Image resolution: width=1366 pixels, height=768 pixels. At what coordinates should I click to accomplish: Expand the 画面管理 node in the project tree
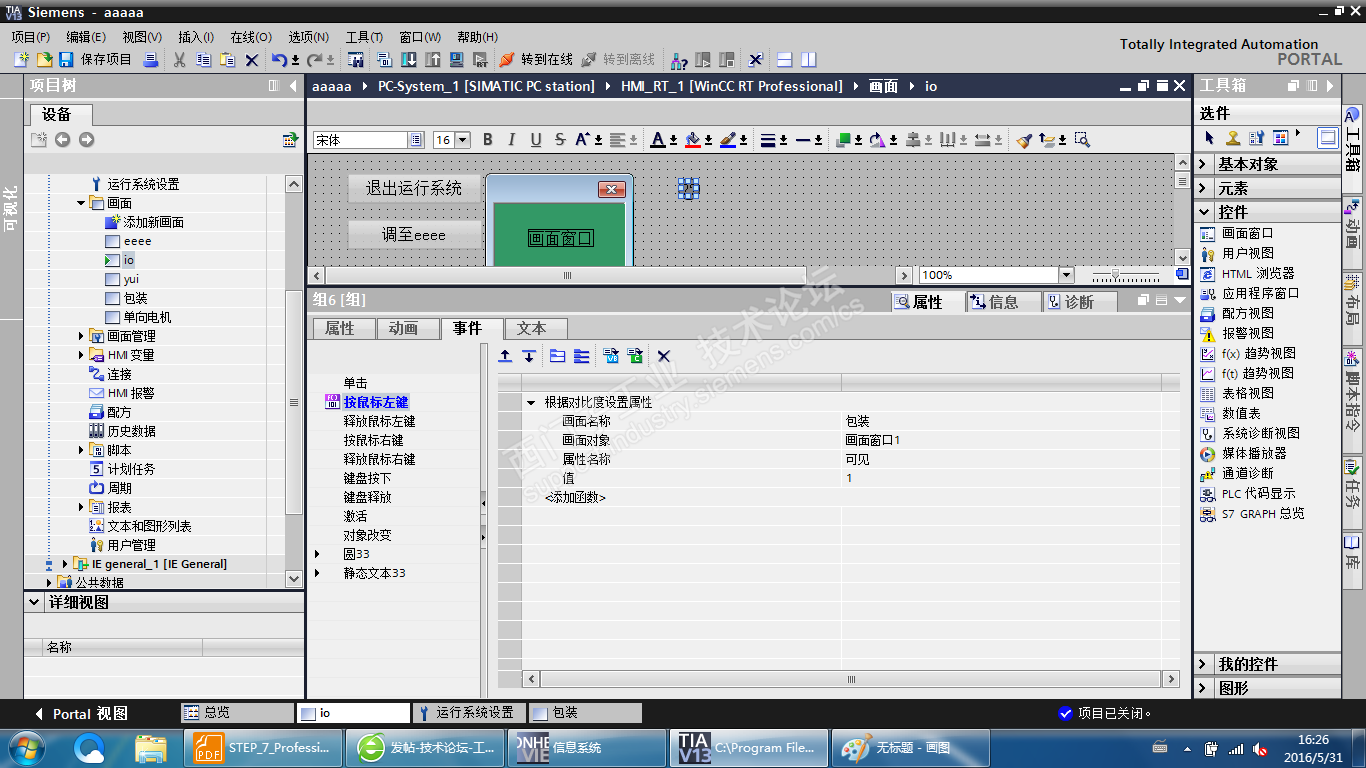81,336
